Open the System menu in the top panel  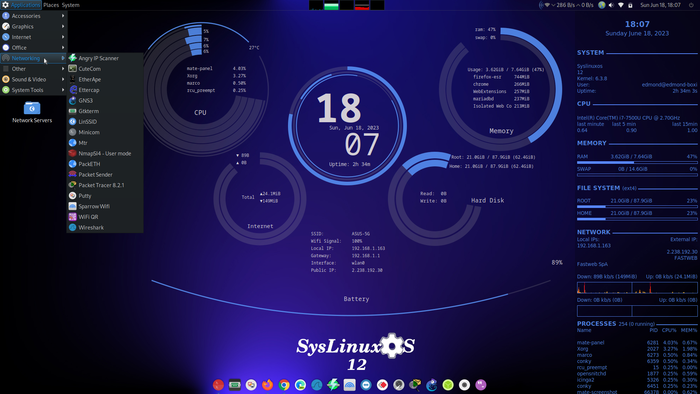[71, 5]
